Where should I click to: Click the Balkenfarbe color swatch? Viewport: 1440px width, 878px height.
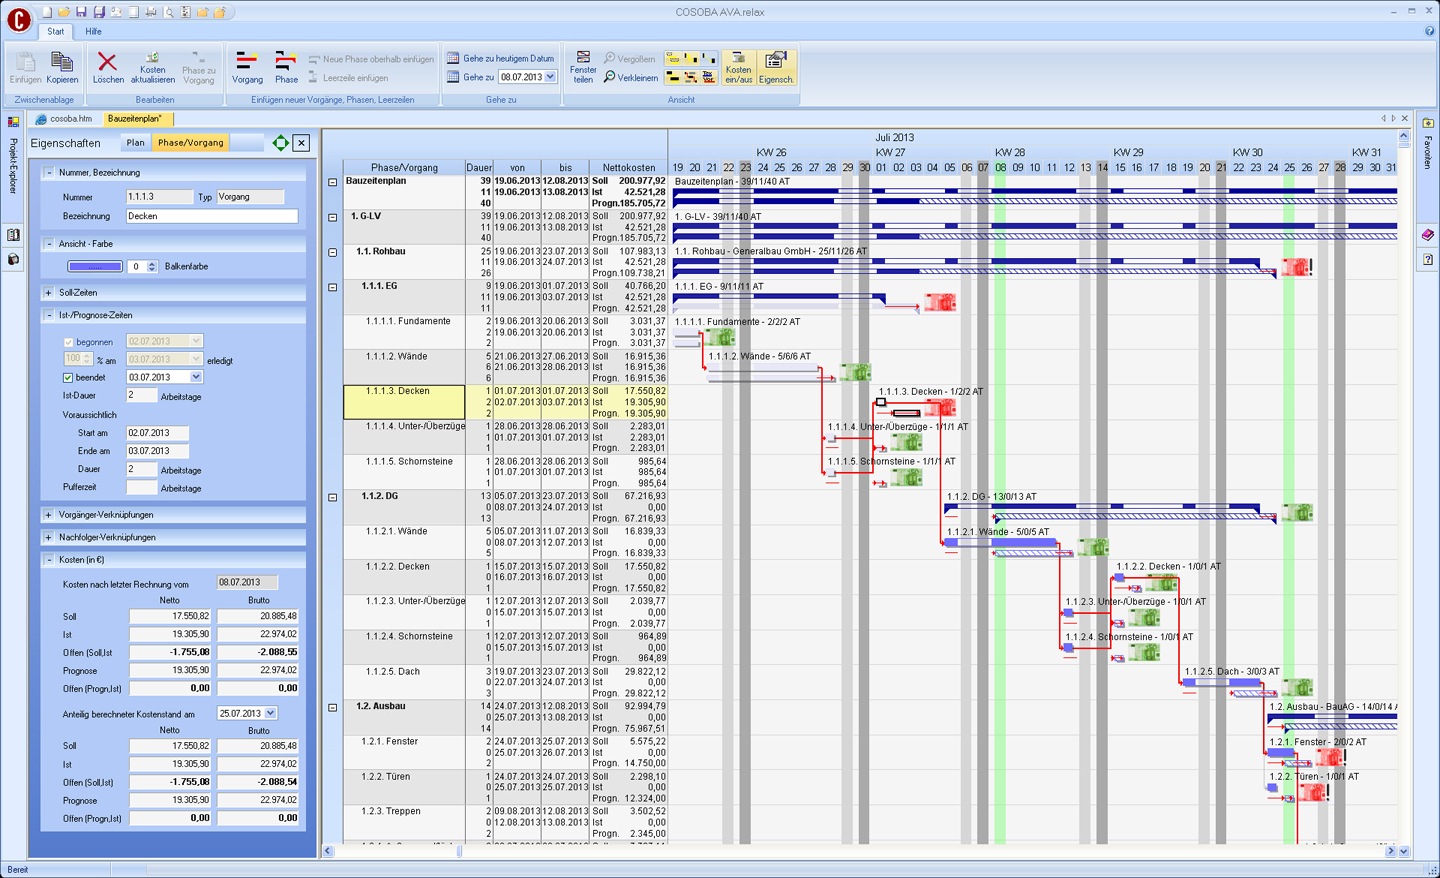coord(95,267)
